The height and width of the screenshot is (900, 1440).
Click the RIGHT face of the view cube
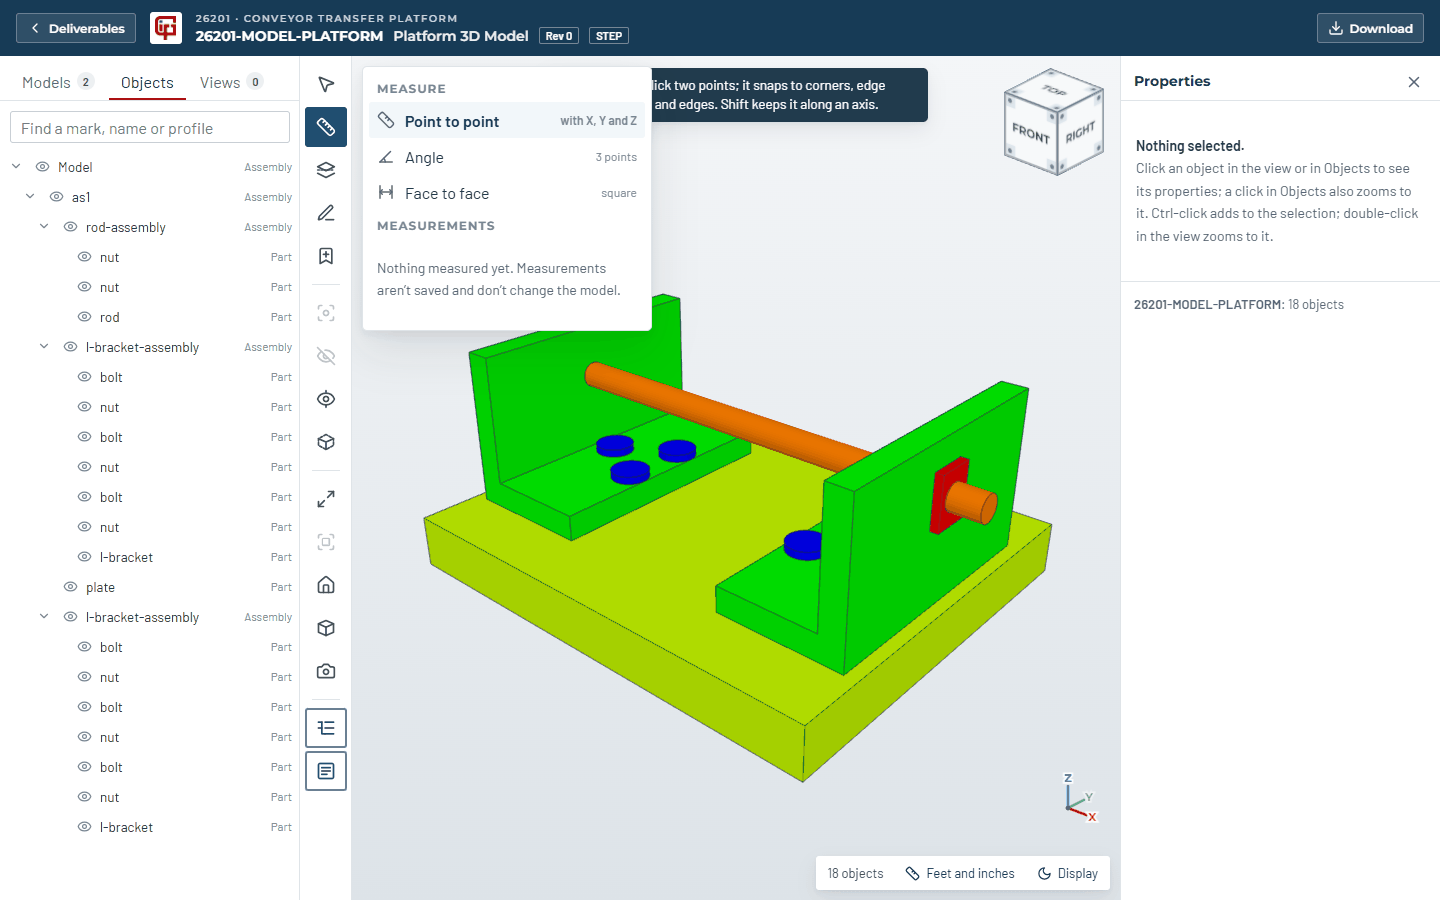1080,132
